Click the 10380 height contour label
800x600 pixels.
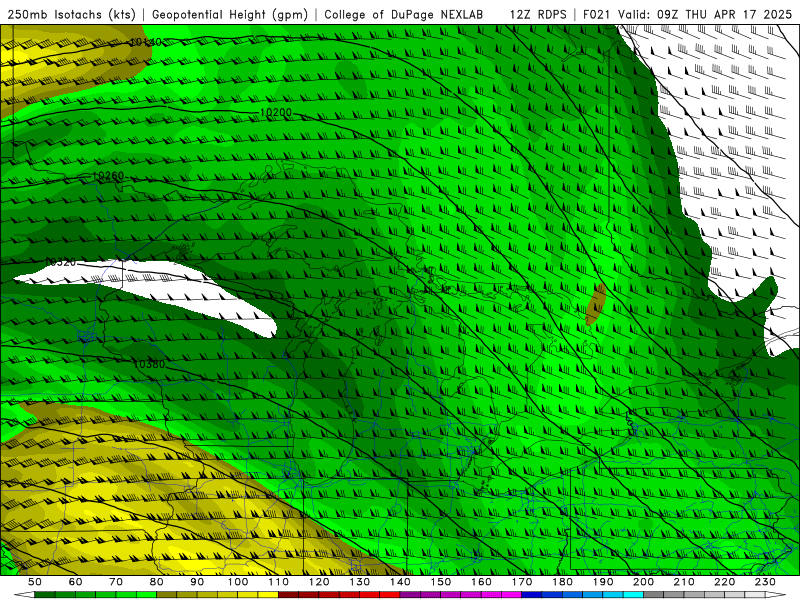pyautogui.click(x=149, y=364)
